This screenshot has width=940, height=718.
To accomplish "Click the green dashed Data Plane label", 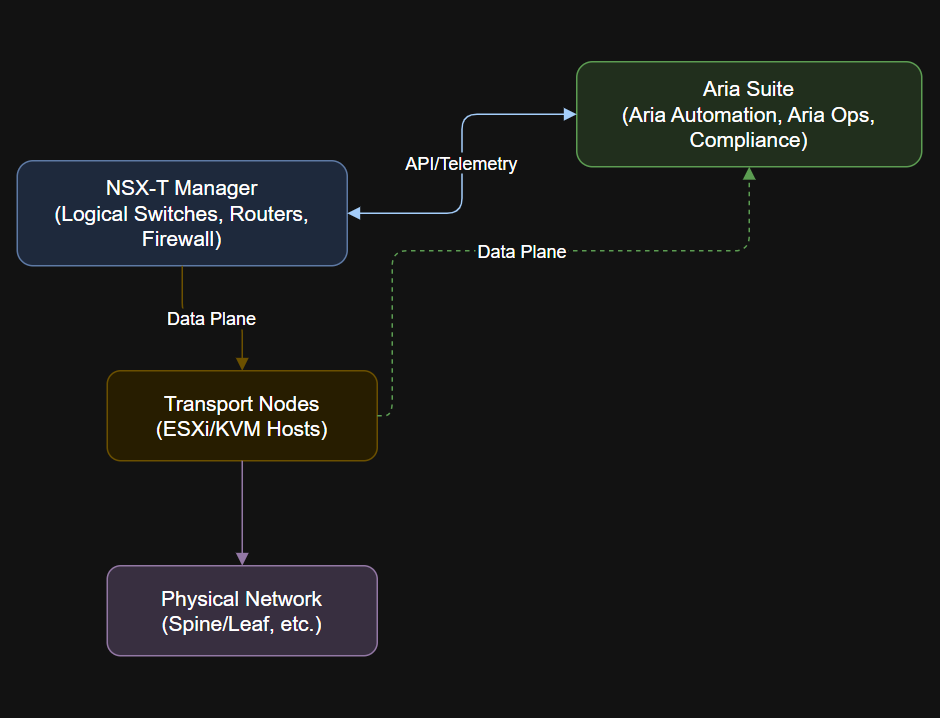I will 522,252.
